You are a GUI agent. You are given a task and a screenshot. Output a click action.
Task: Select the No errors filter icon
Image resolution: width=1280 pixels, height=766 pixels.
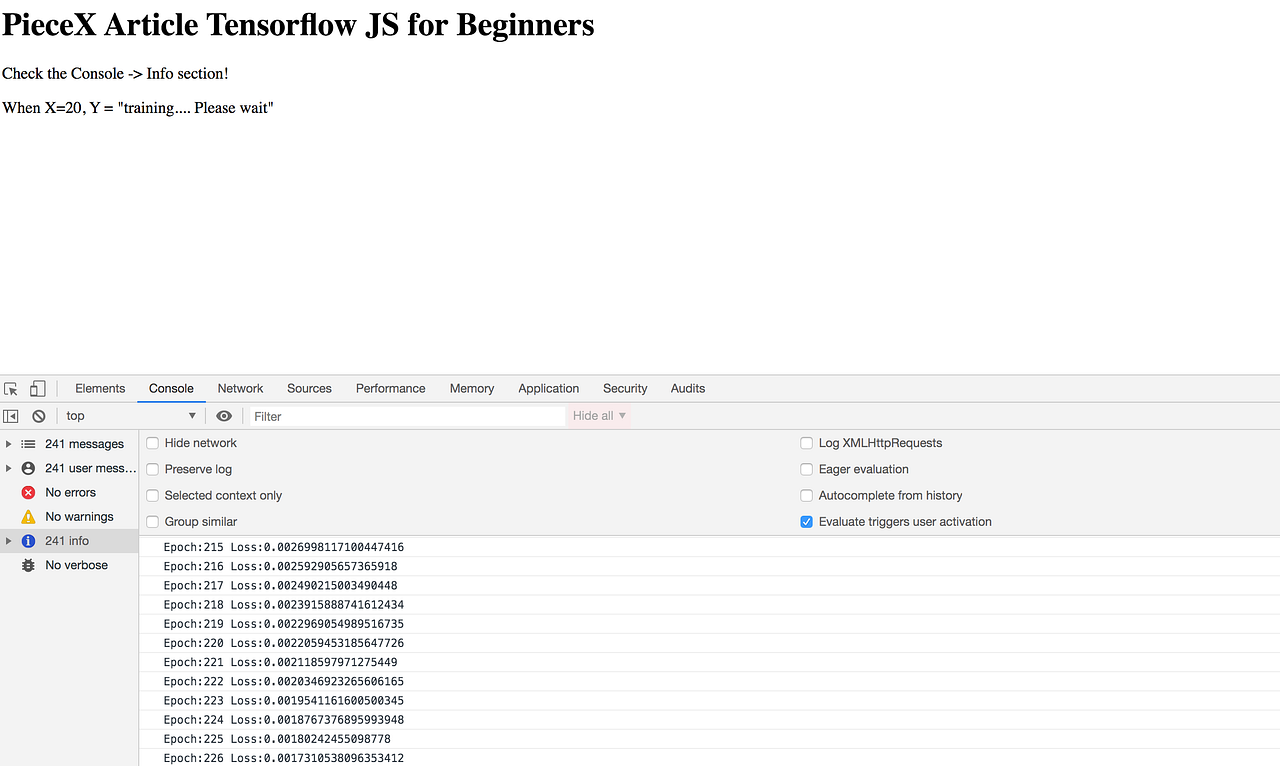[x=28, y=492]
